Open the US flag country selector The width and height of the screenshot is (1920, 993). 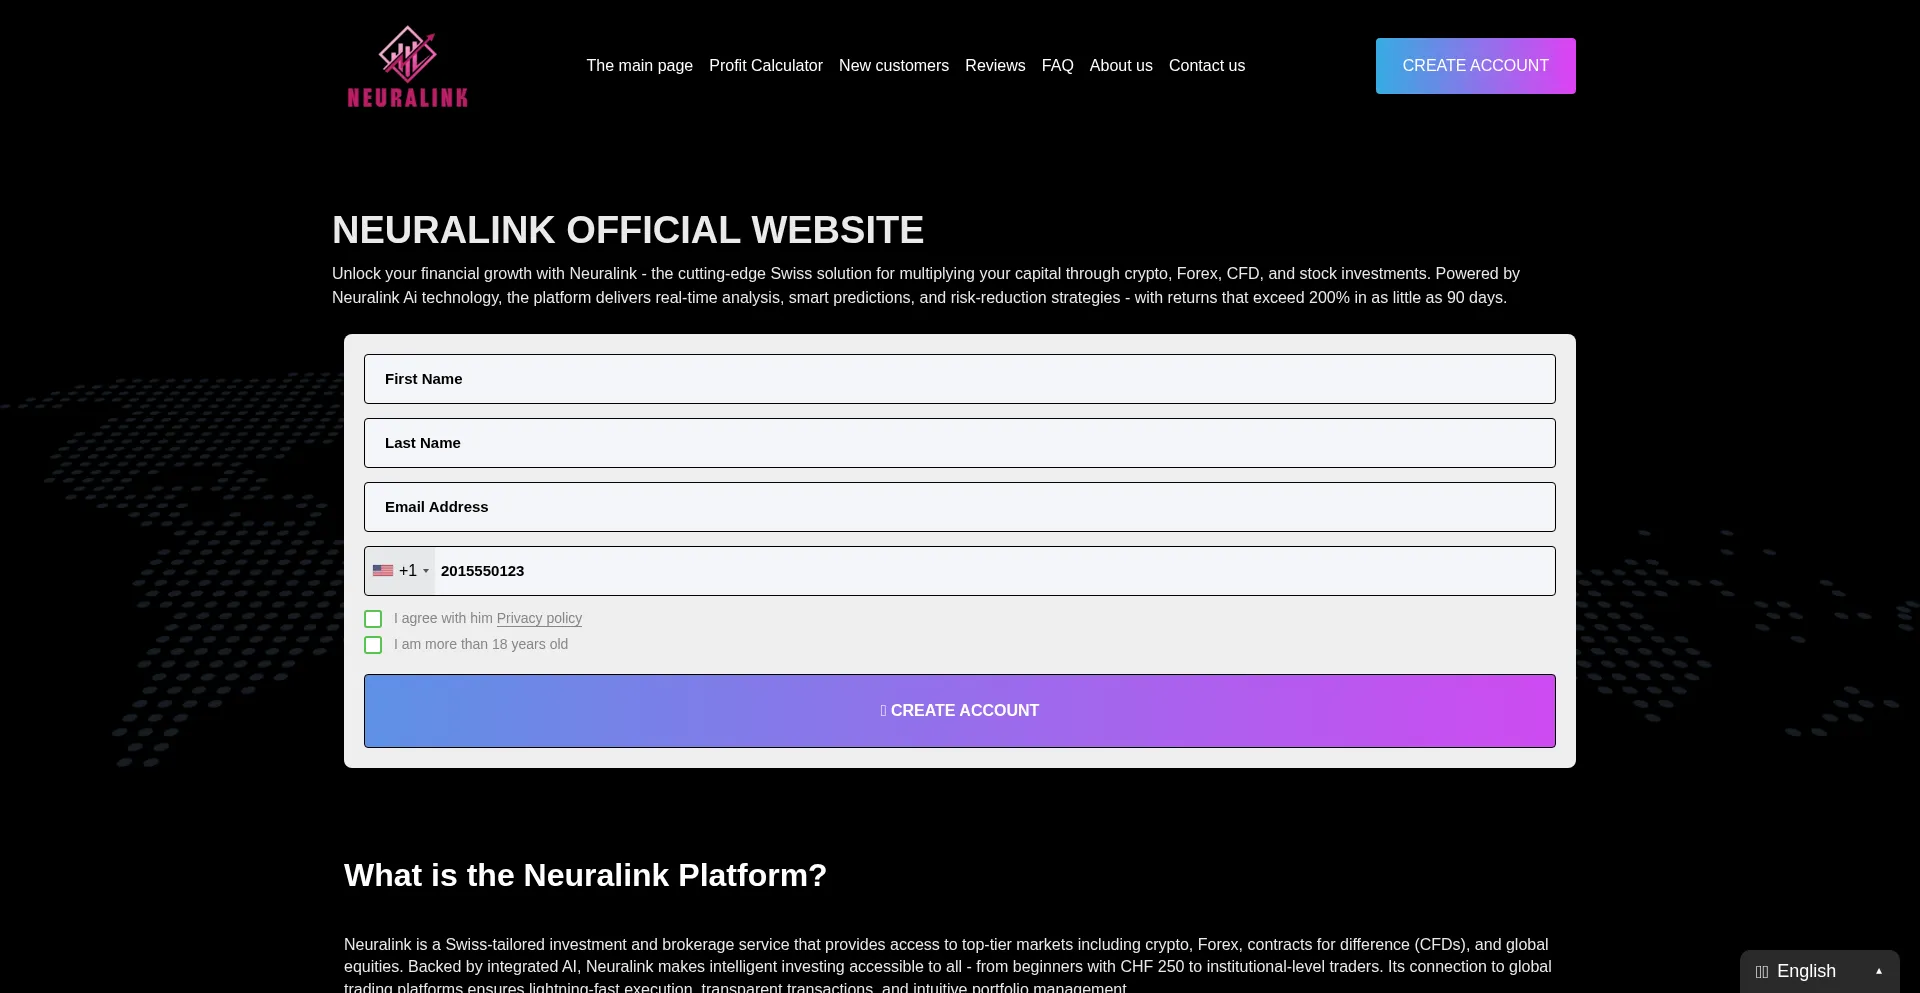point(401,571)
